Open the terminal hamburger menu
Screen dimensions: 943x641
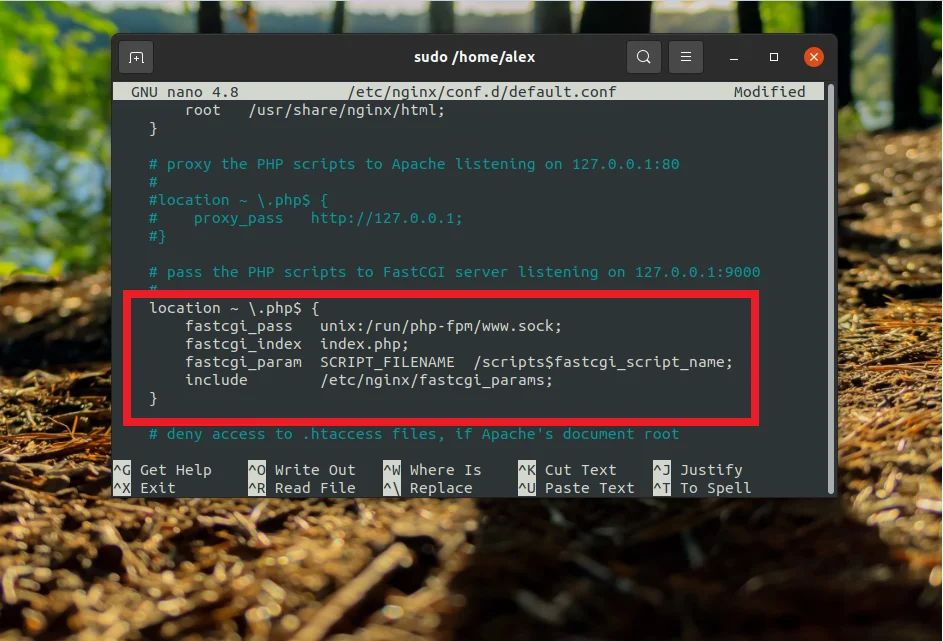click(686, 57)
